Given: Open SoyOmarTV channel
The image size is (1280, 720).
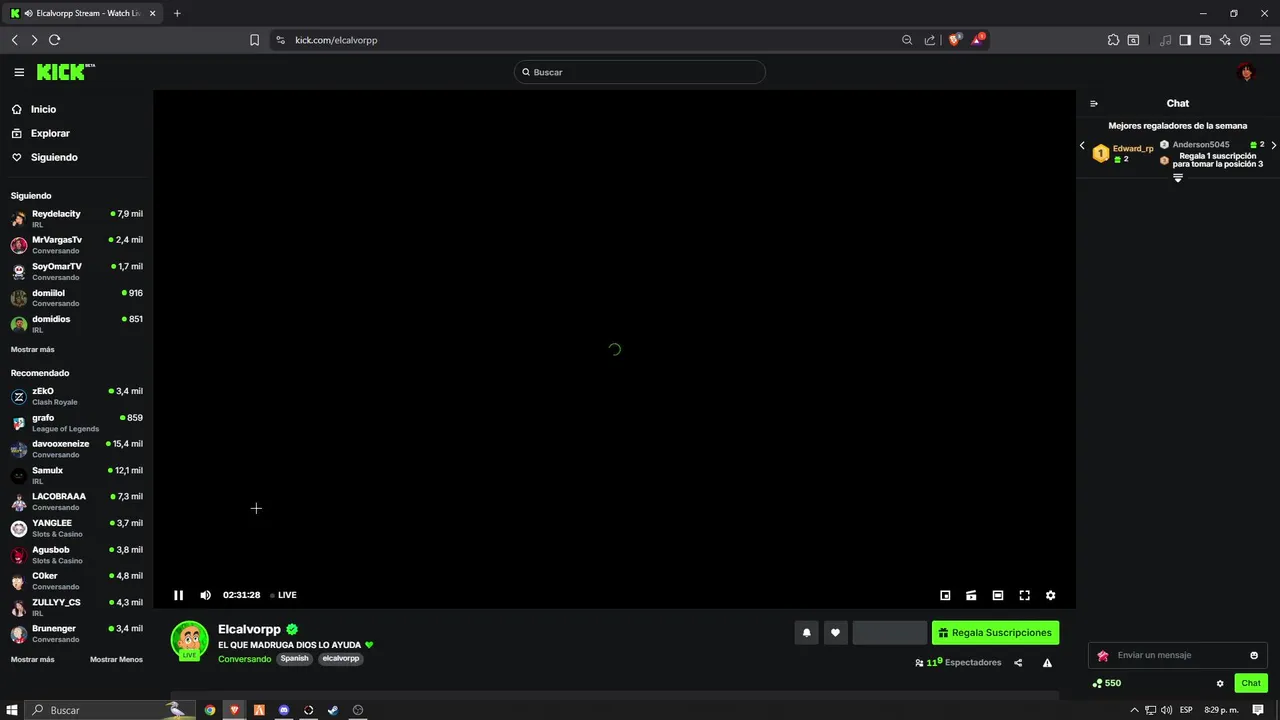Looking at the screenshot, I should point(77,271).
